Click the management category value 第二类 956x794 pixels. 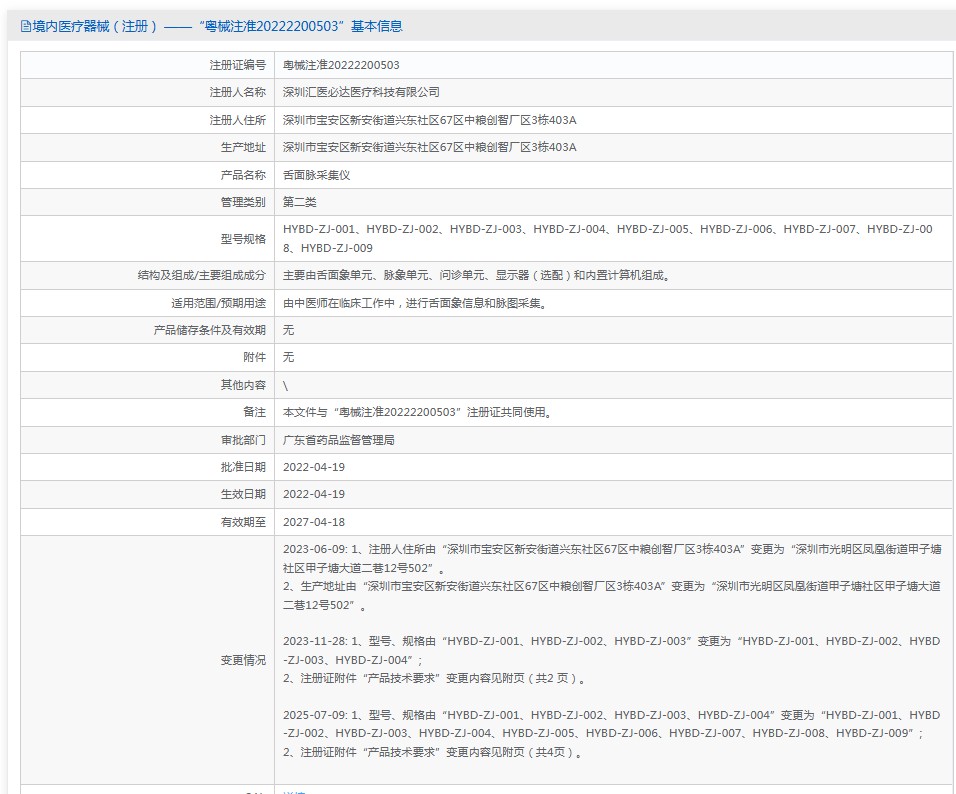299,202
